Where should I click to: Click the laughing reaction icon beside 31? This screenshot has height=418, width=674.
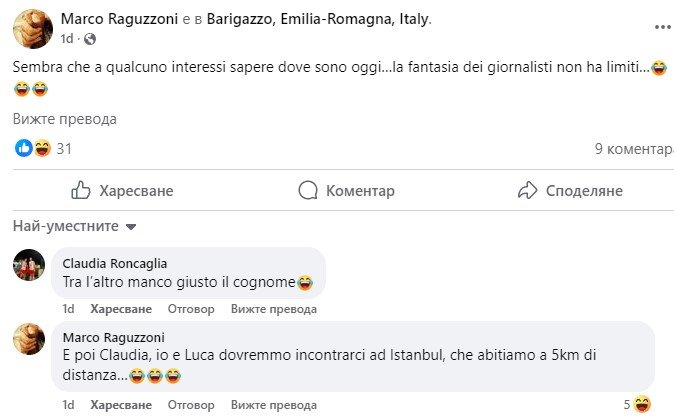(42, 149)
